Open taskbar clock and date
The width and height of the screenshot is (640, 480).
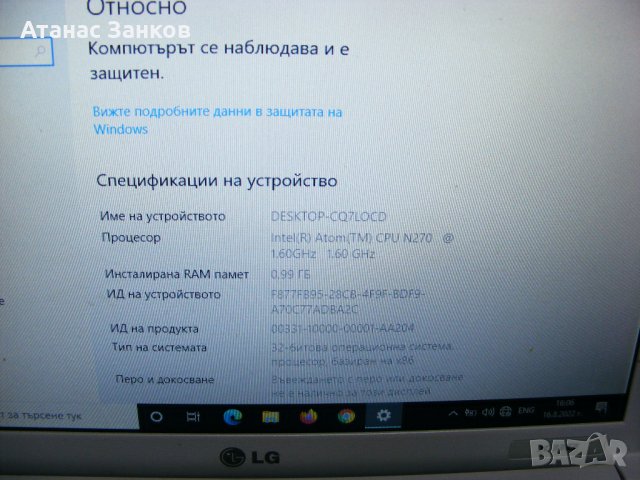point(563,409)
